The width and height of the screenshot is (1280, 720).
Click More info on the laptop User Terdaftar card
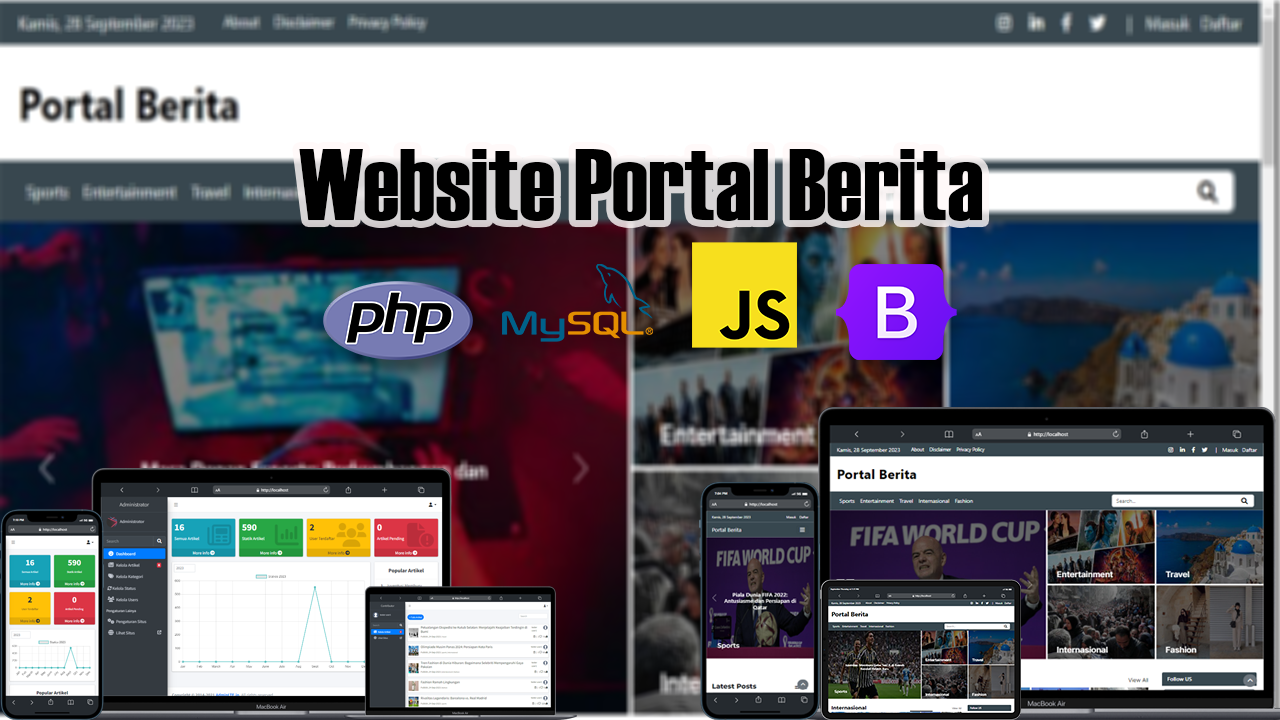tap(338, 553)
